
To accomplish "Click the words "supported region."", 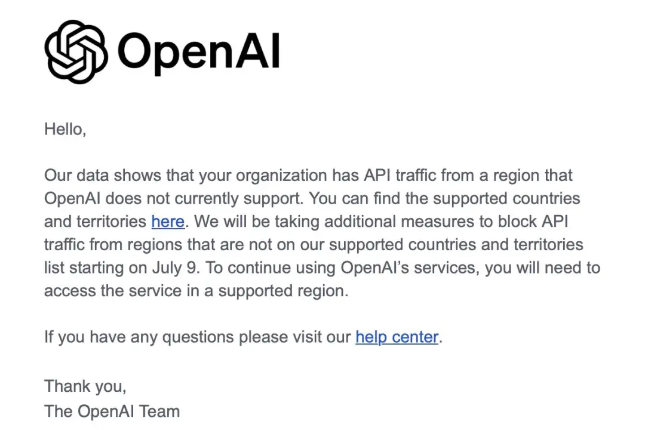I will 283,291.
